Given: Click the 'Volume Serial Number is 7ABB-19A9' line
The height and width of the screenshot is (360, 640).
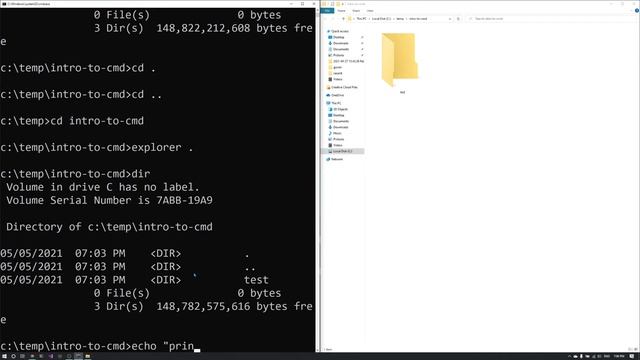Looking at the screenshot, I should click(x=109, y=200).
